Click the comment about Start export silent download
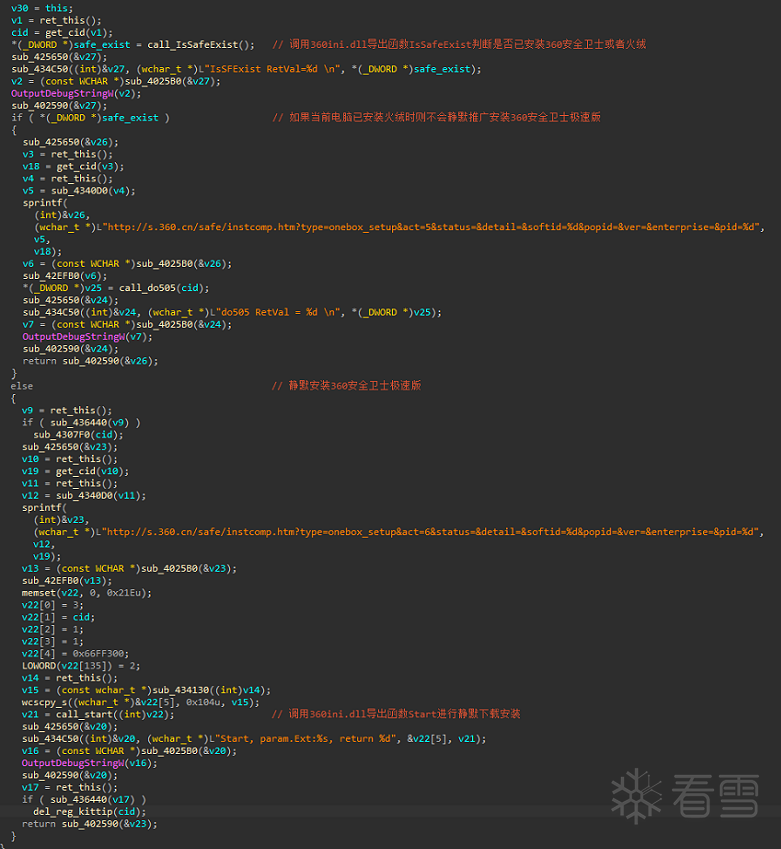The width and height of the screenshot is (781, 849). (x=396, y=714)
